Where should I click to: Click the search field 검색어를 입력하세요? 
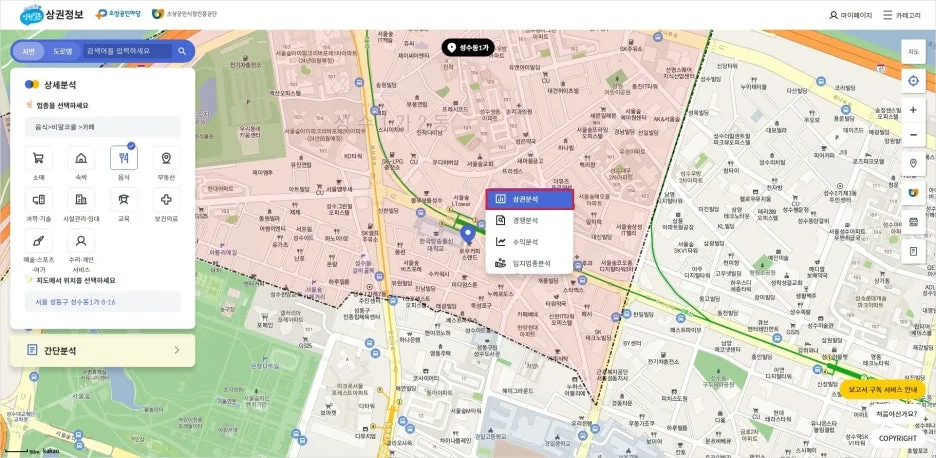click(x=127, y=51)
